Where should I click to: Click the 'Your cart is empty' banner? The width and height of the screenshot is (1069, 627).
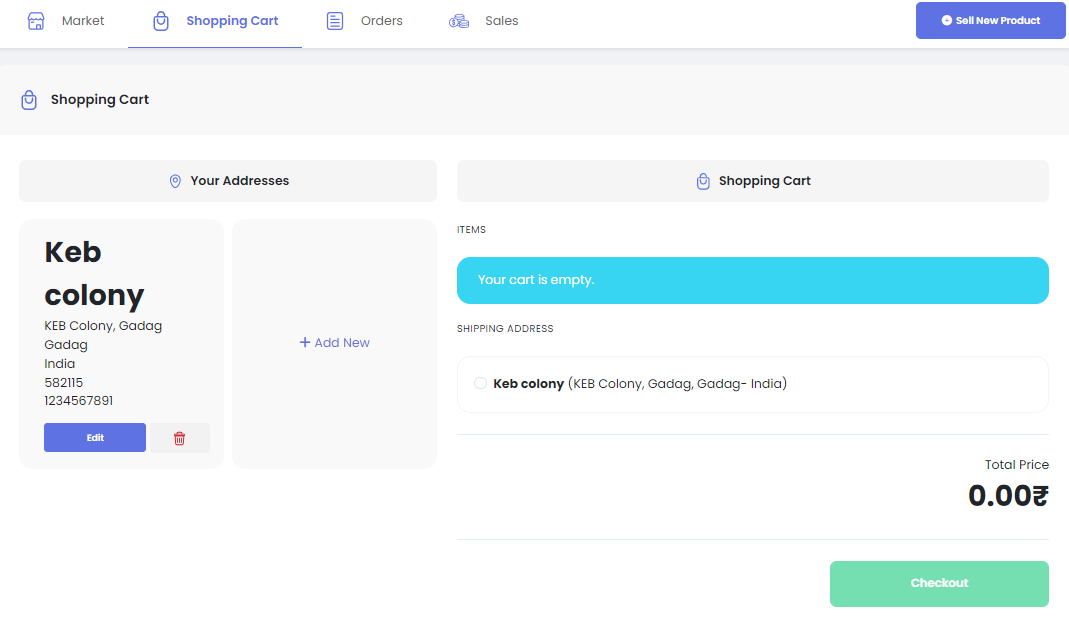tap(752, 280)
